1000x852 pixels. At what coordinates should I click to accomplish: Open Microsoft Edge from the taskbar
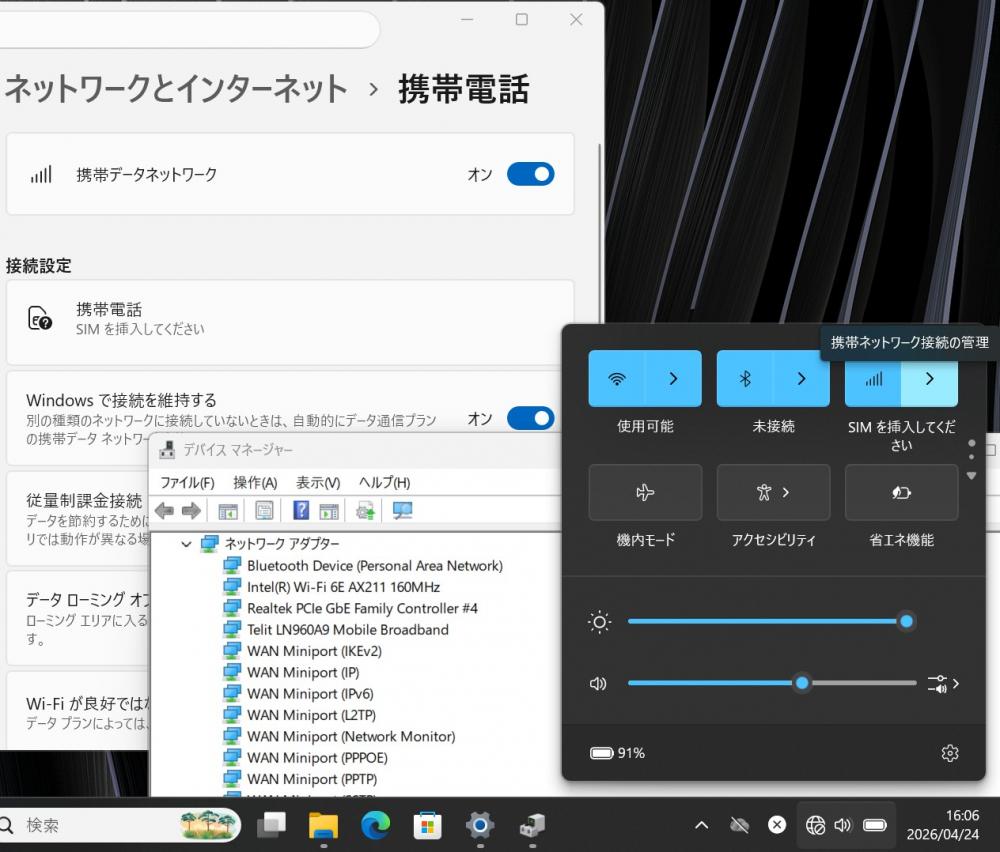tap(375, 825)
